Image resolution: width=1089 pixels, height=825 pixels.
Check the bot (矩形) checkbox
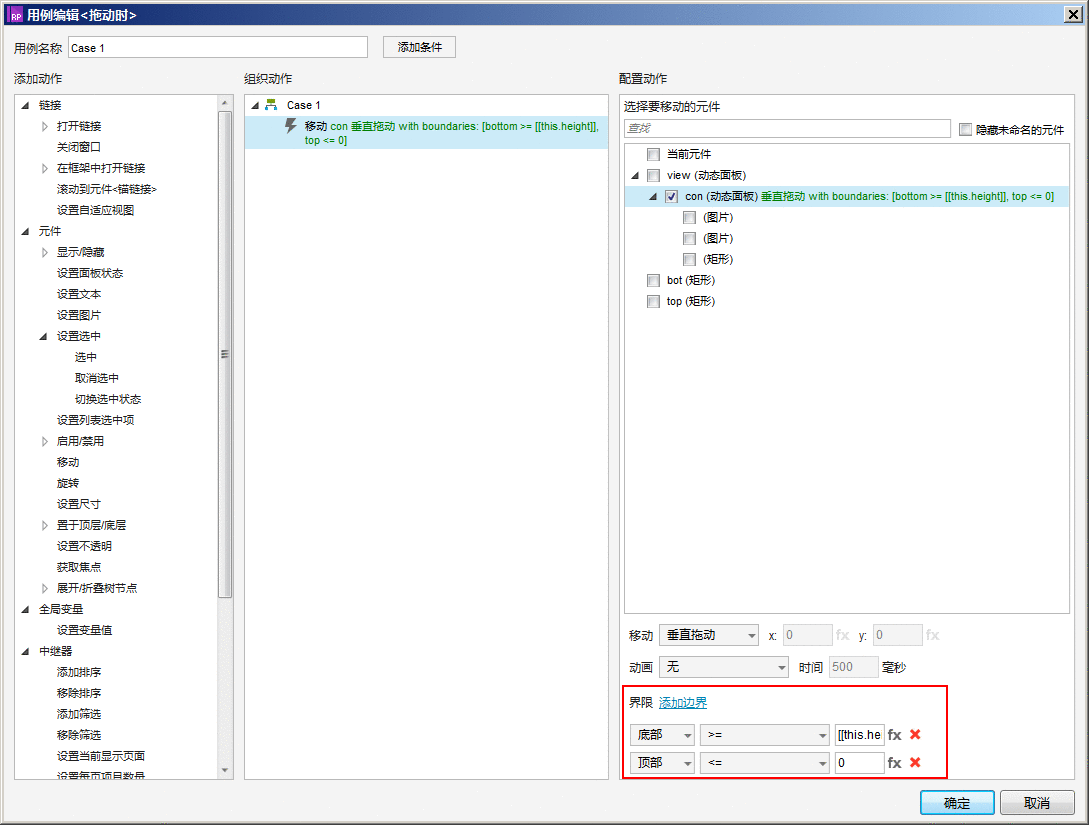click(653, 281)
